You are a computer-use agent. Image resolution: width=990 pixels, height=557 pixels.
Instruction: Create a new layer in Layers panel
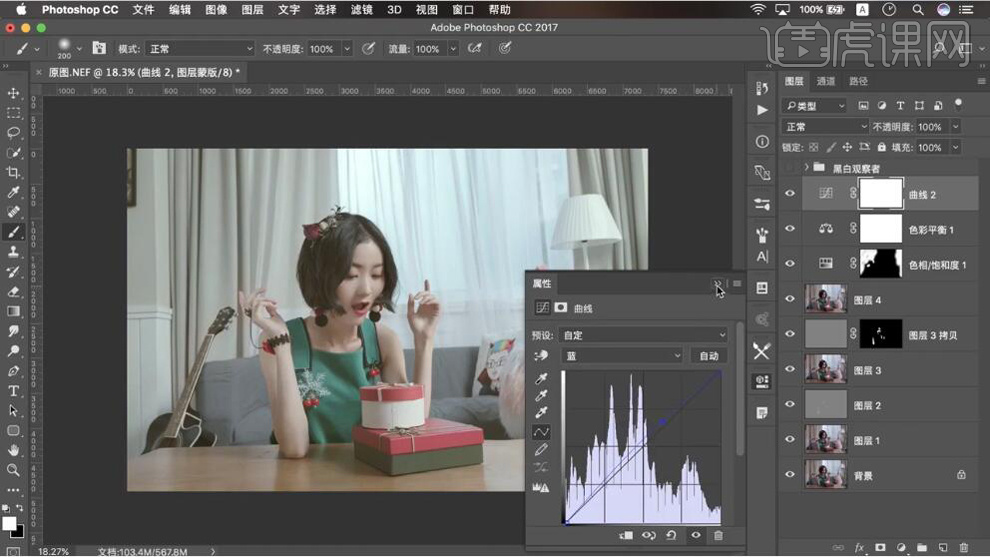[943, 548]
